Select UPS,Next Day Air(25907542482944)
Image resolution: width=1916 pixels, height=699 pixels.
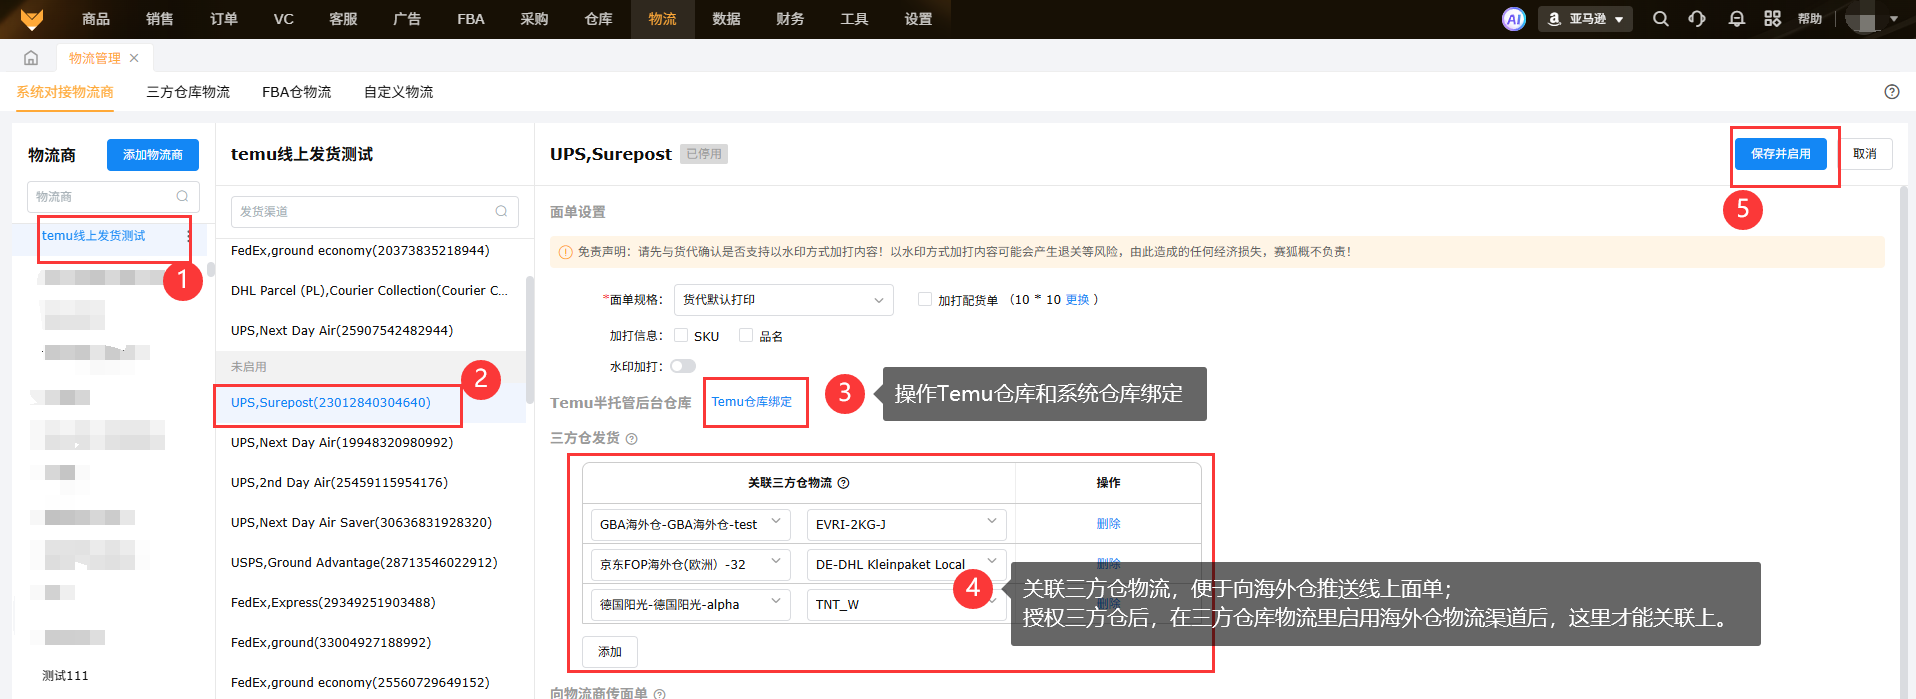click(342, 331)
